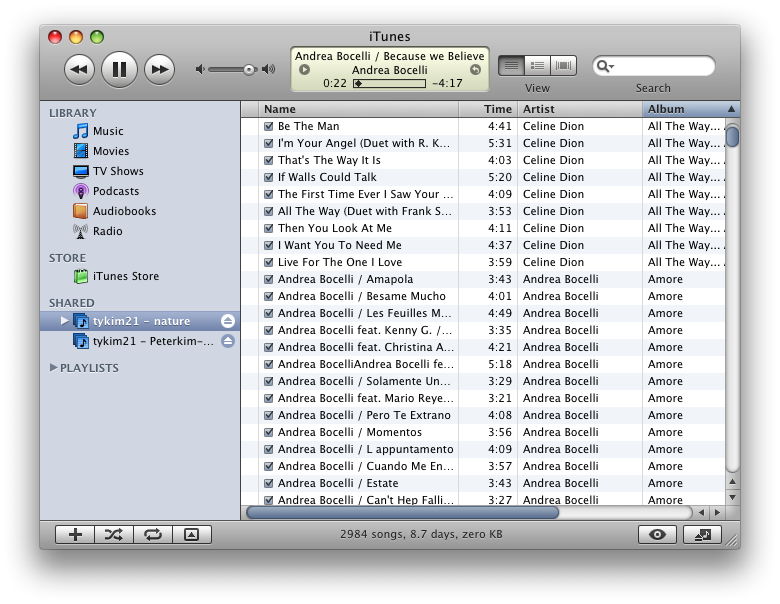The height and width of the screenshot is (604, 780).
Task: Click horizontal scroll right arrow
Action: (717, 512)
